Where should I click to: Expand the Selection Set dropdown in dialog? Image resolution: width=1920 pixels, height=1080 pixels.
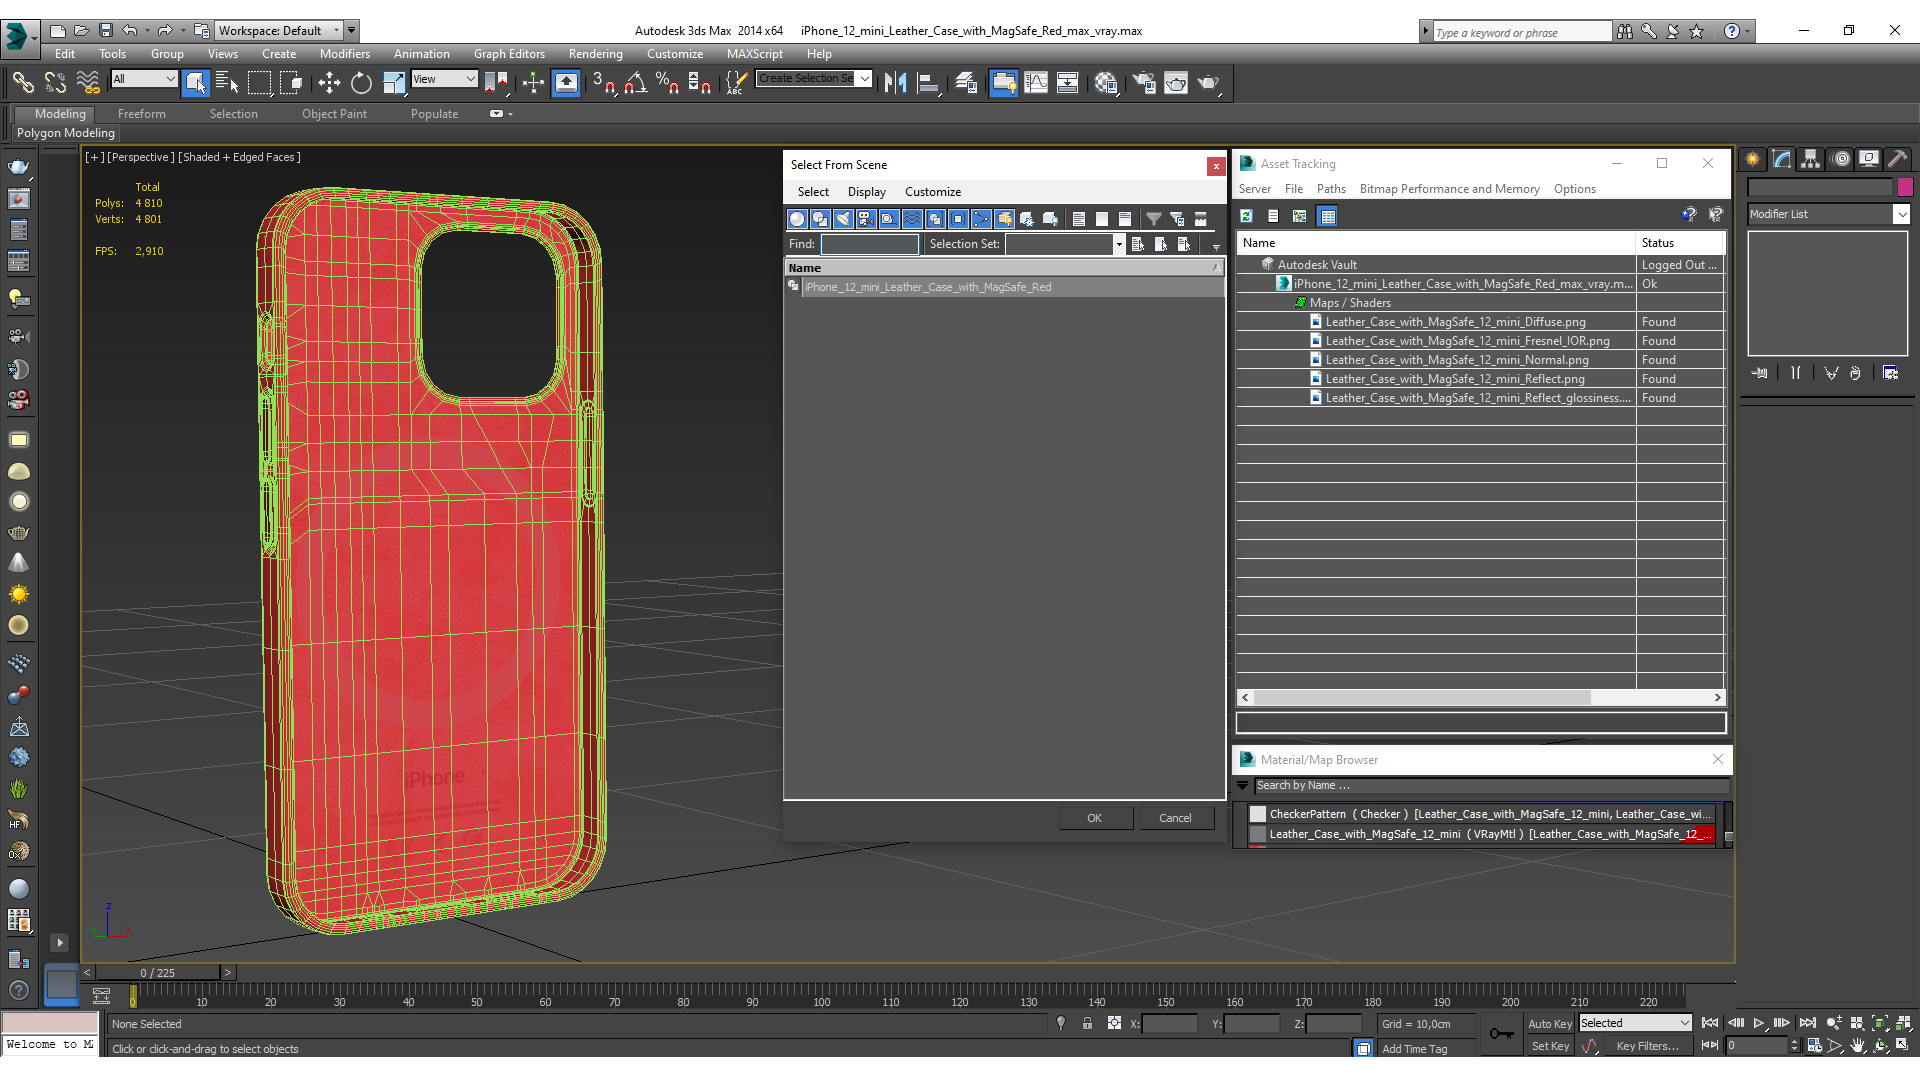(1118, 244)
